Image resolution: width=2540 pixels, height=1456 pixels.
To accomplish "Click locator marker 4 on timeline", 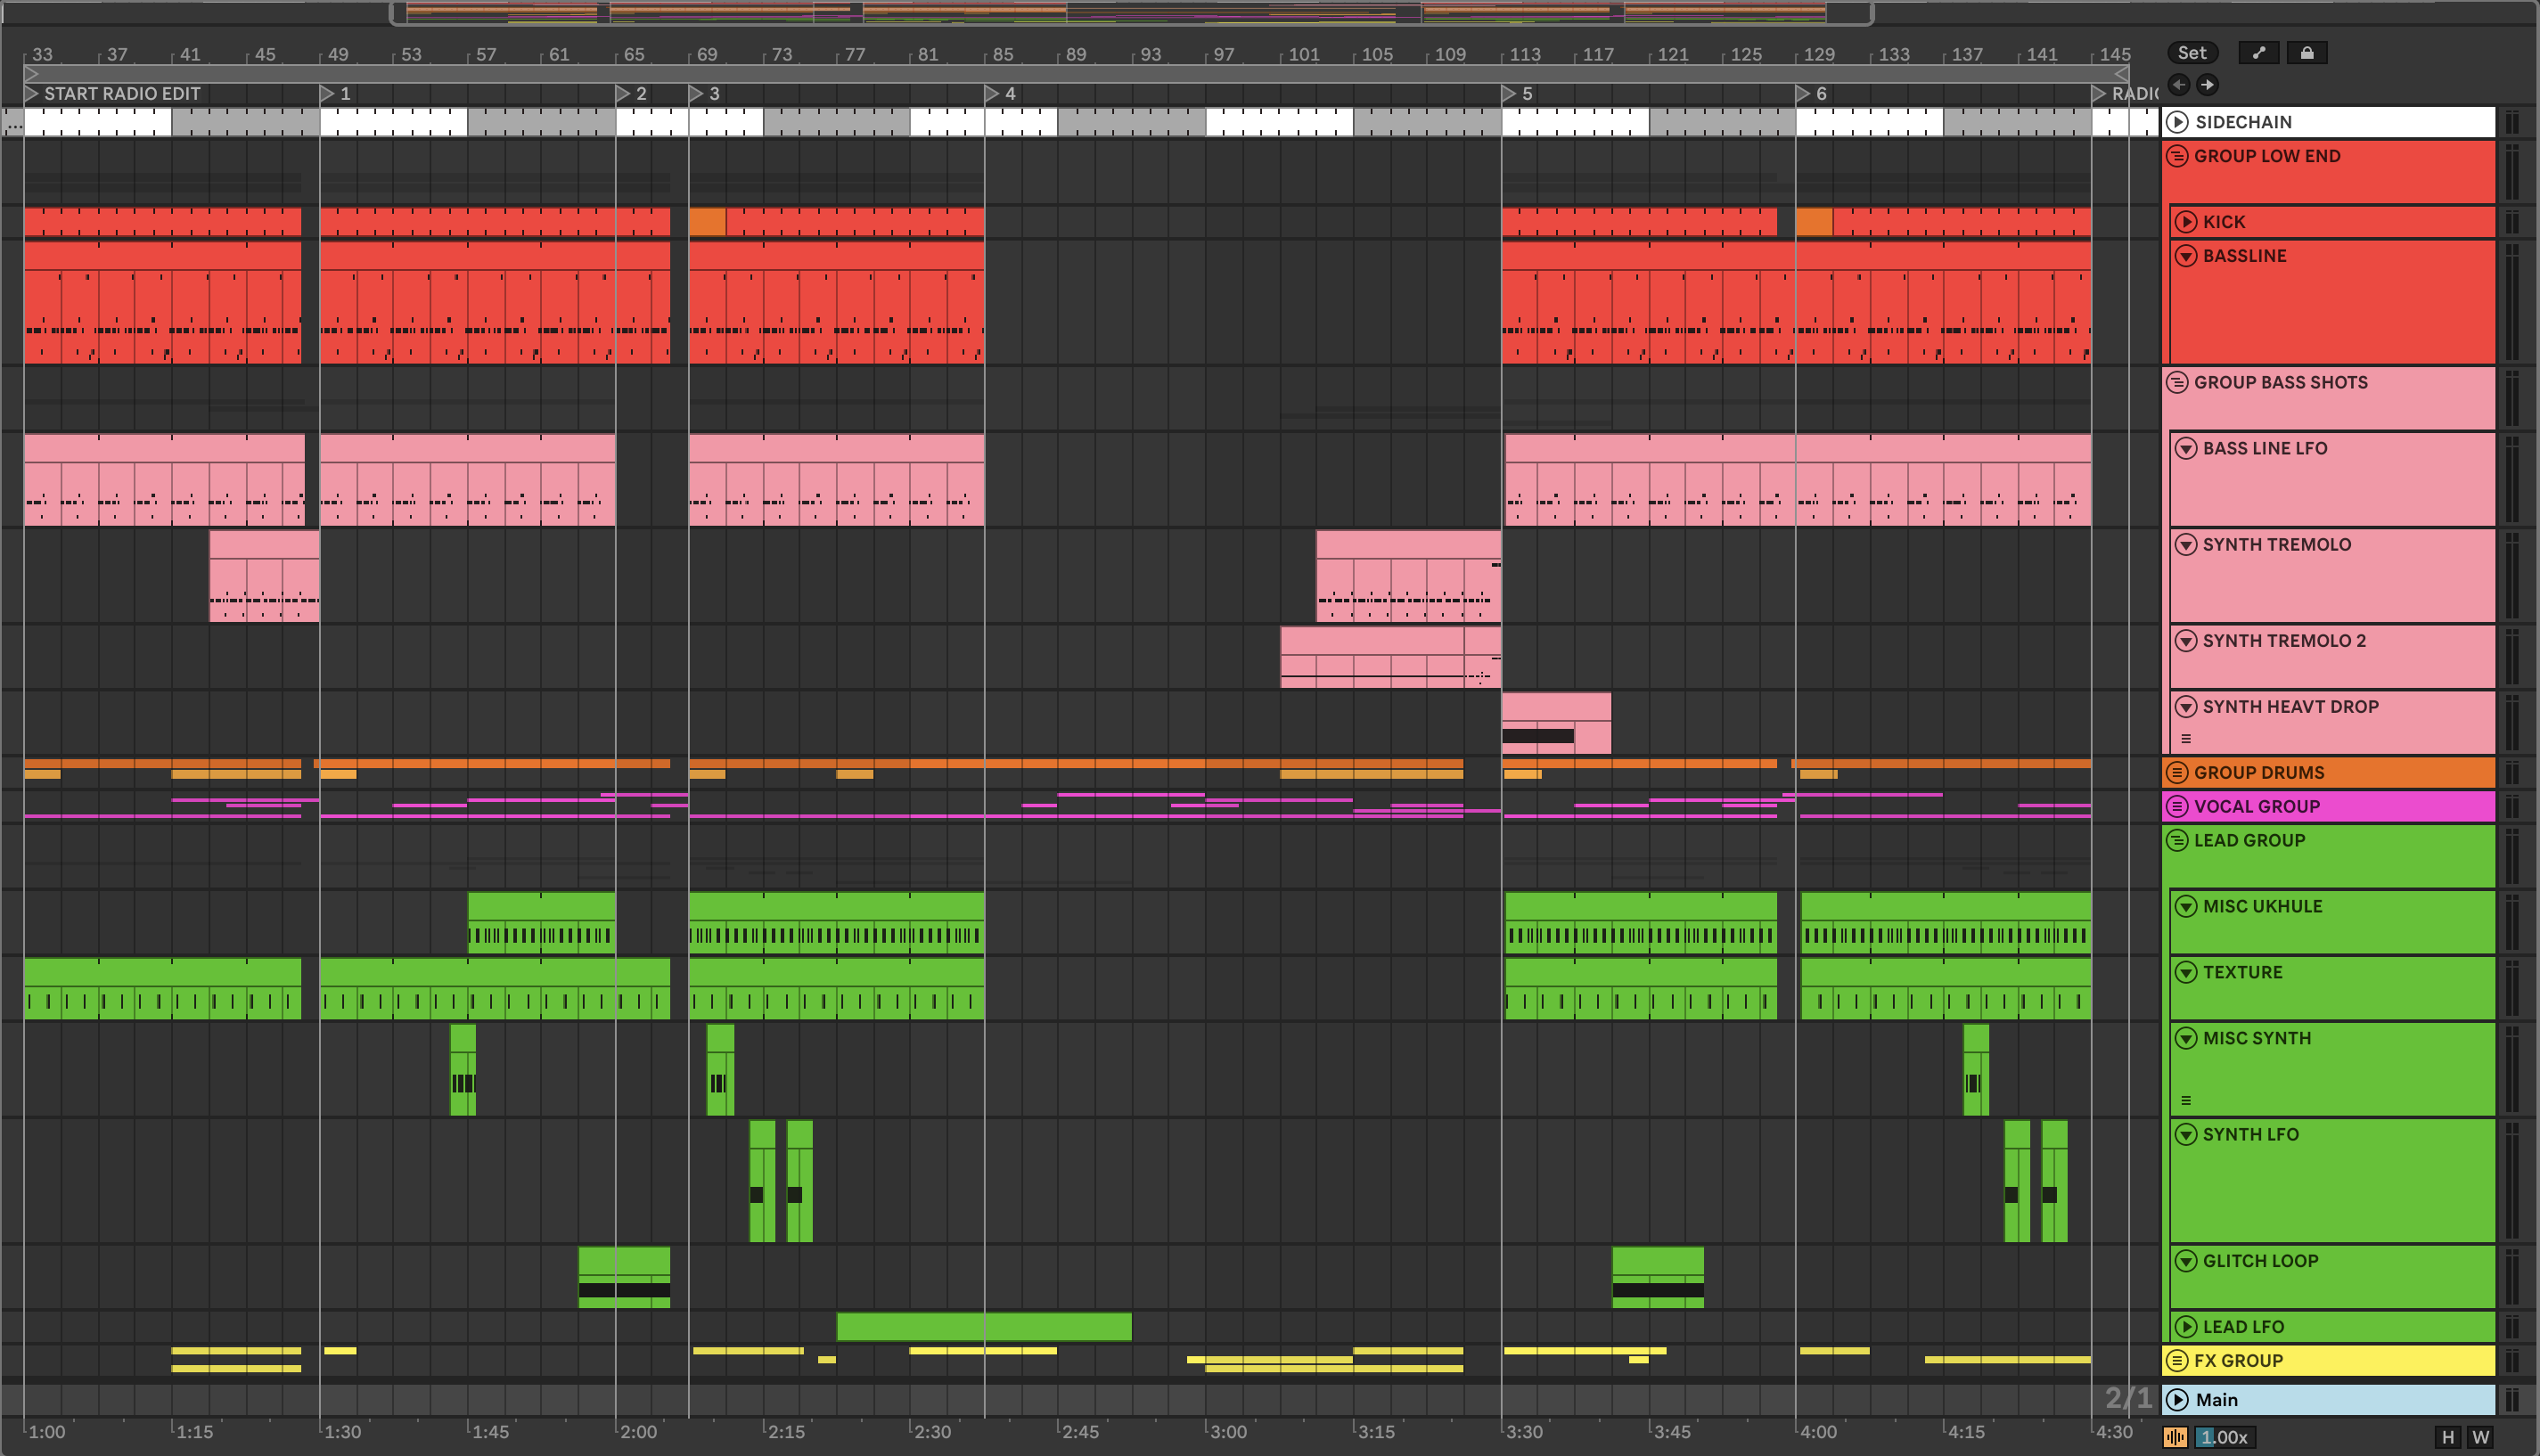I will click(x=992, y=94).
